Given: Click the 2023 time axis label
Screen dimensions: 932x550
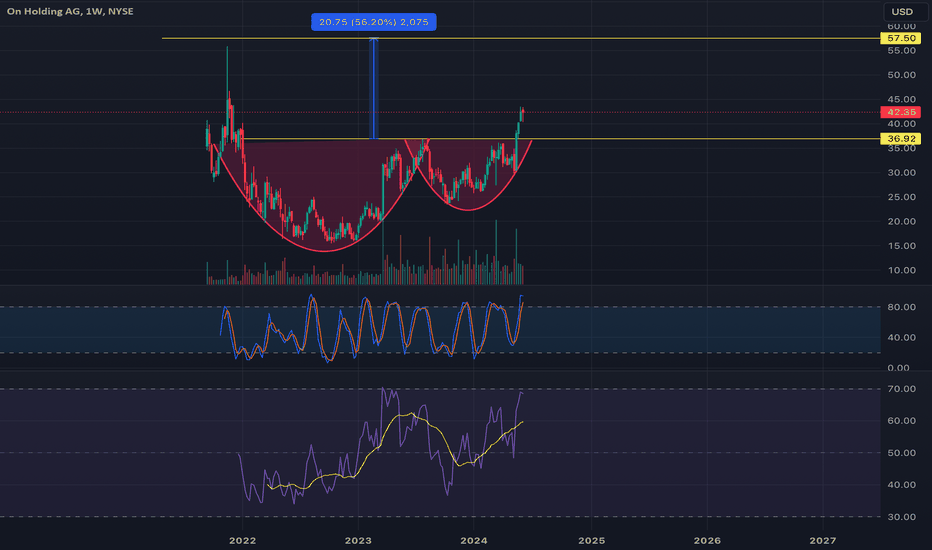Looking at the screenshot, I should point(358,540).
